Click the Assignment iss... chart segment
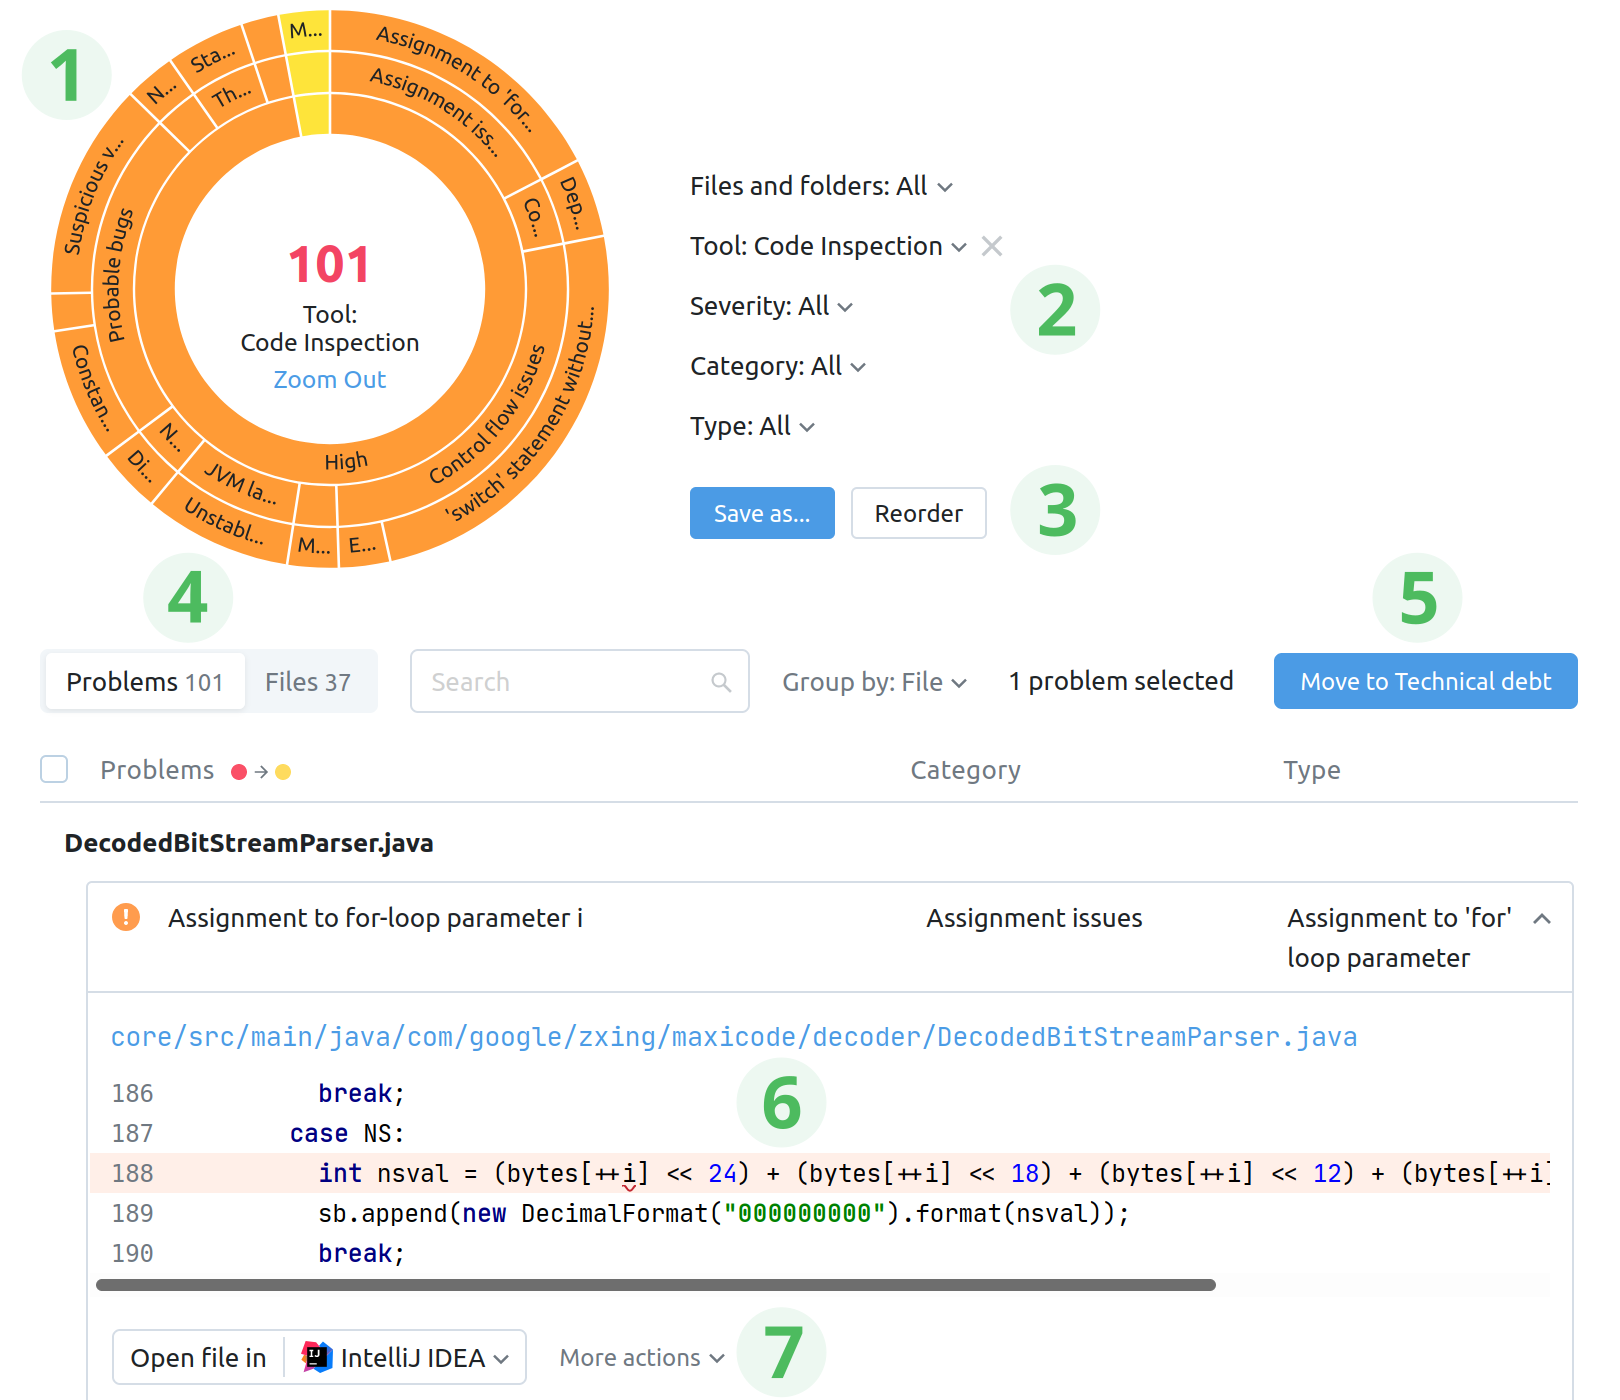The width and height of the screenshot is (1620, 1400). 434,110
